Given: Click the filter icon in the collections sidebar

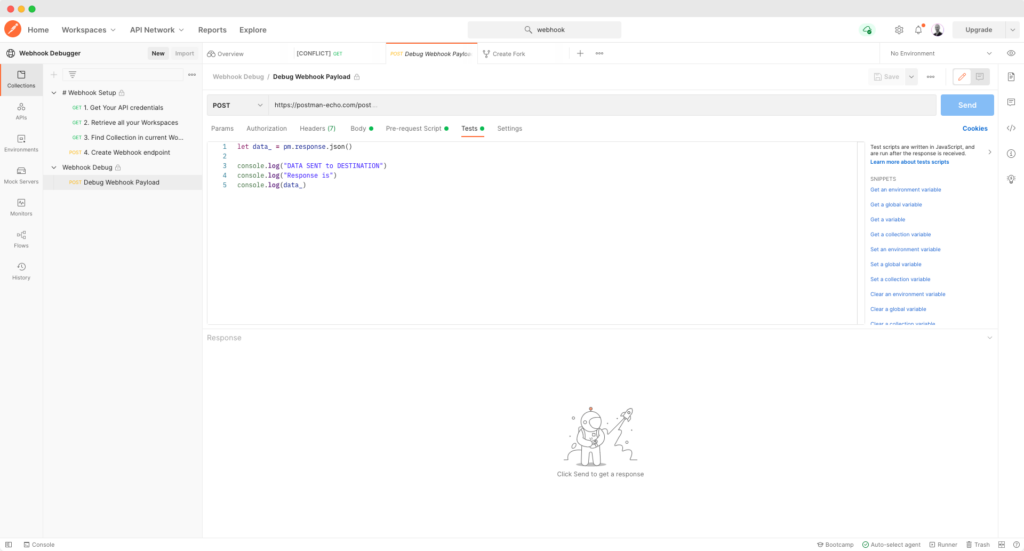Looking at the screenshot, I should pyautogui.click(x=72, y=74).
